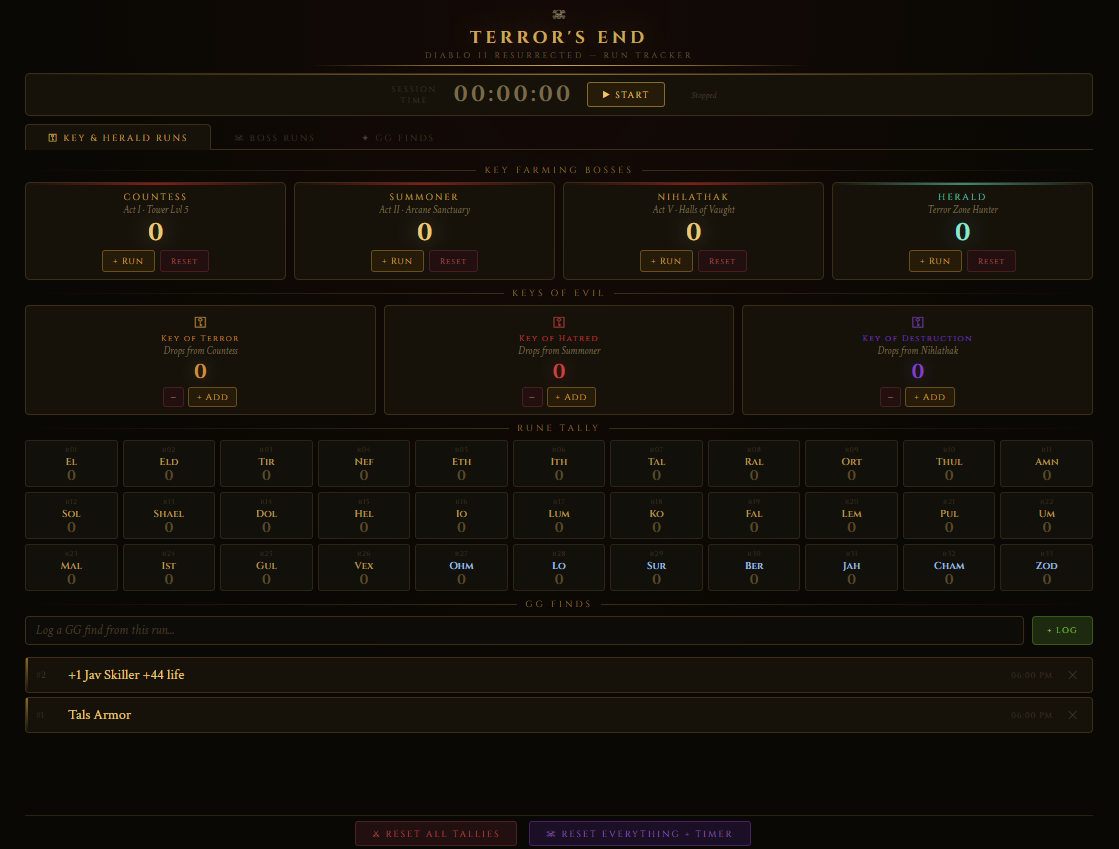
Task: Increment the Ber rune tally
Action: 754,567
